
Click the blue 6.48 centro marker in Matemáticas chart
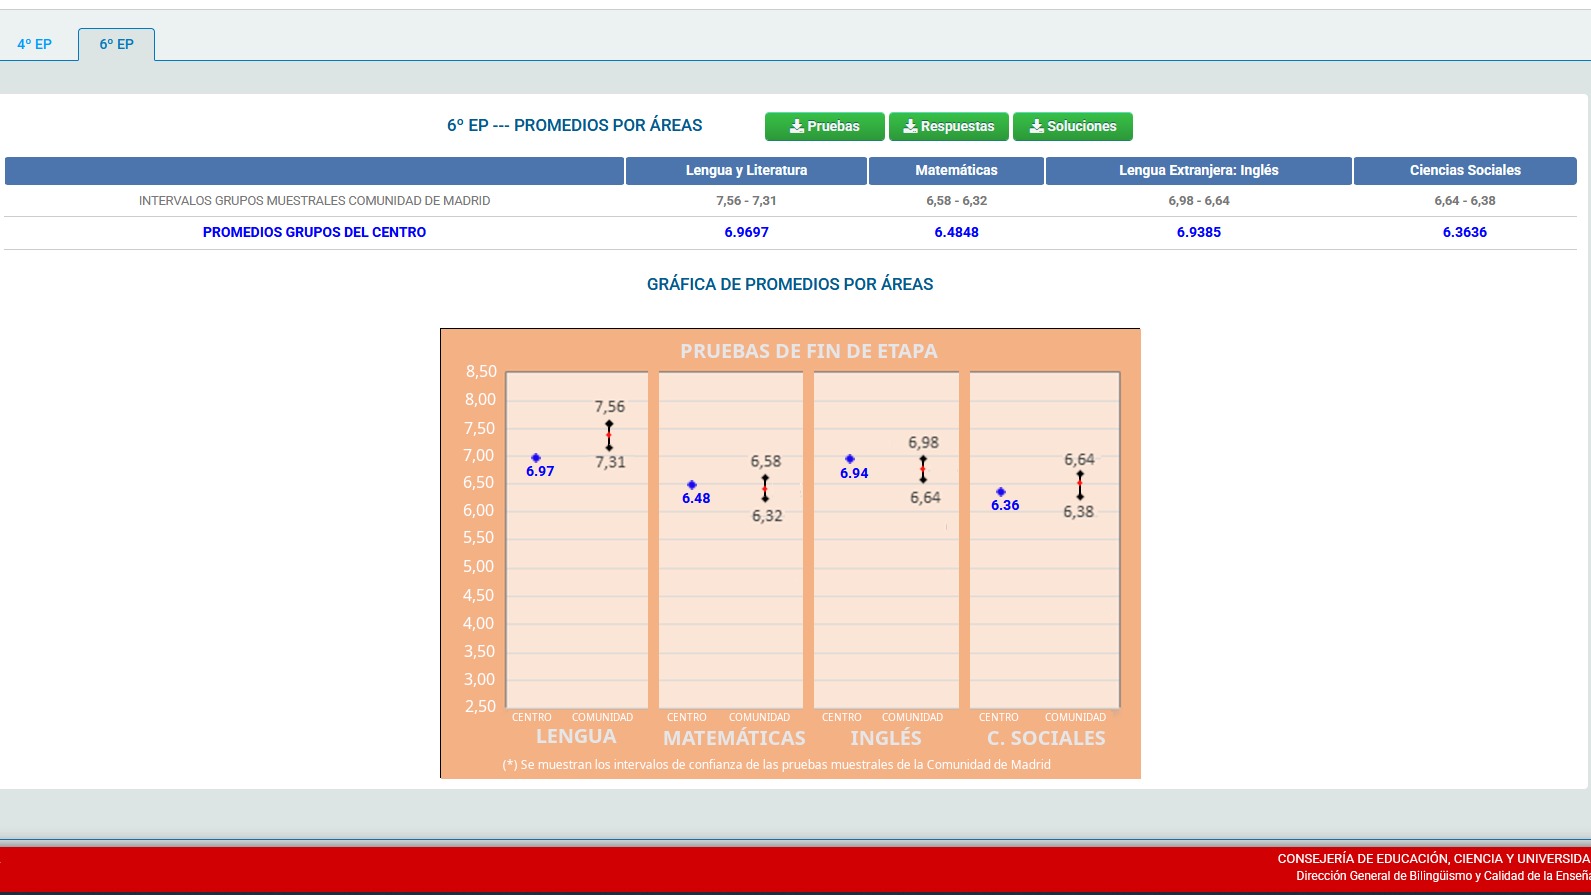(x=692, y=485)
